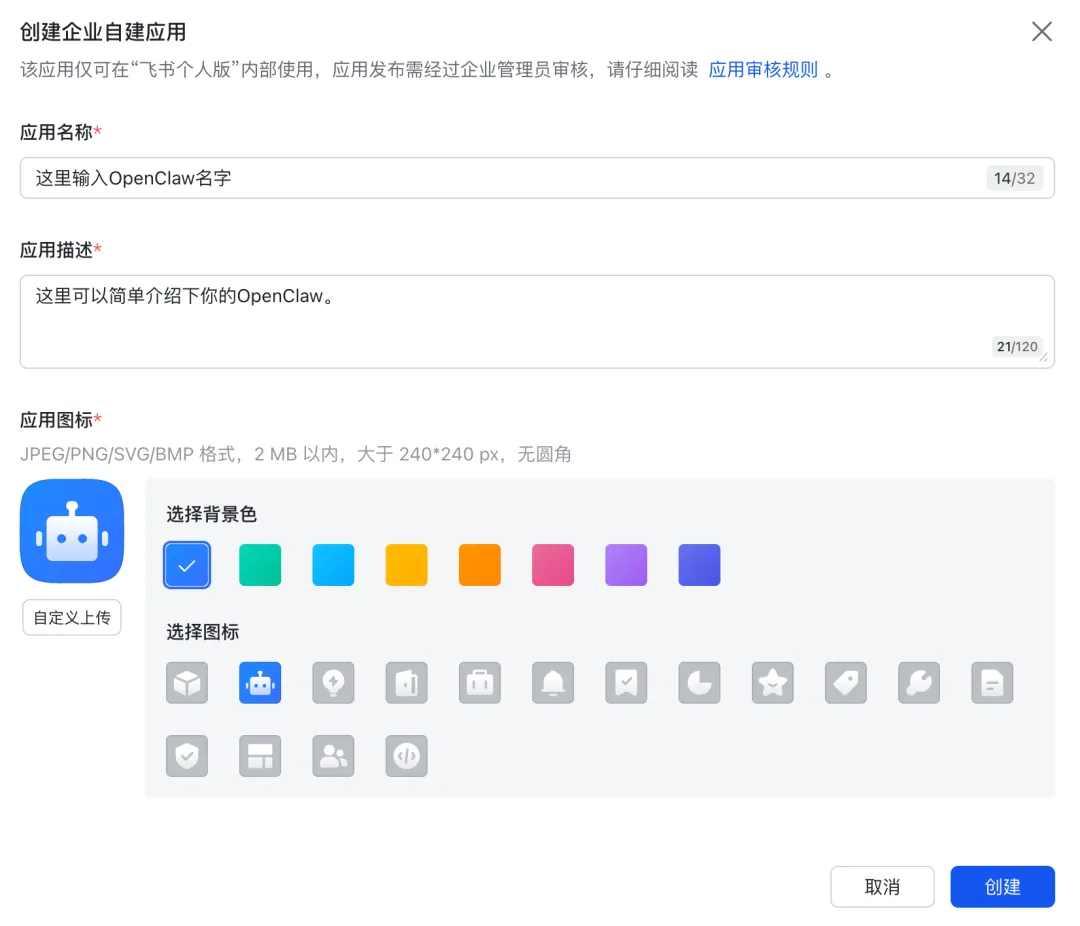
Task: Click the JPEG/PNG/SVG/BMP format hint text
Action: [295, 454]
